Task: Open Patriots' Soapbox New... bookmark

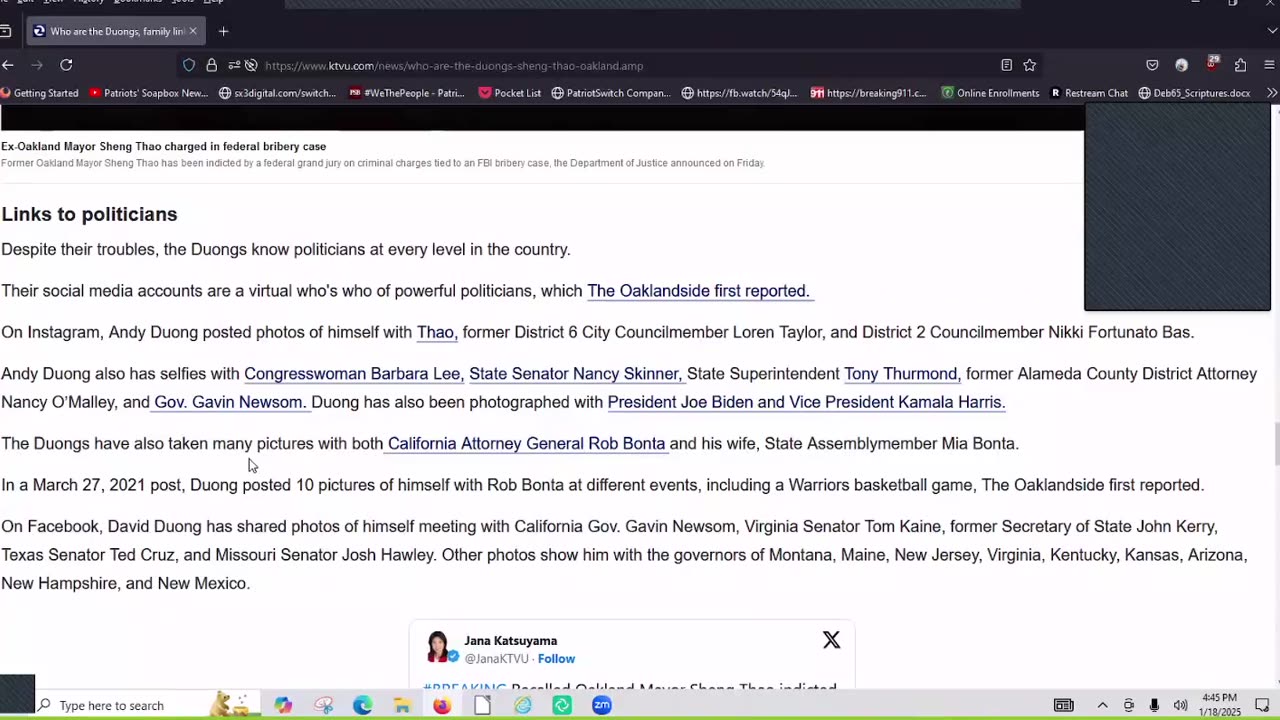Action: (148, 93)
